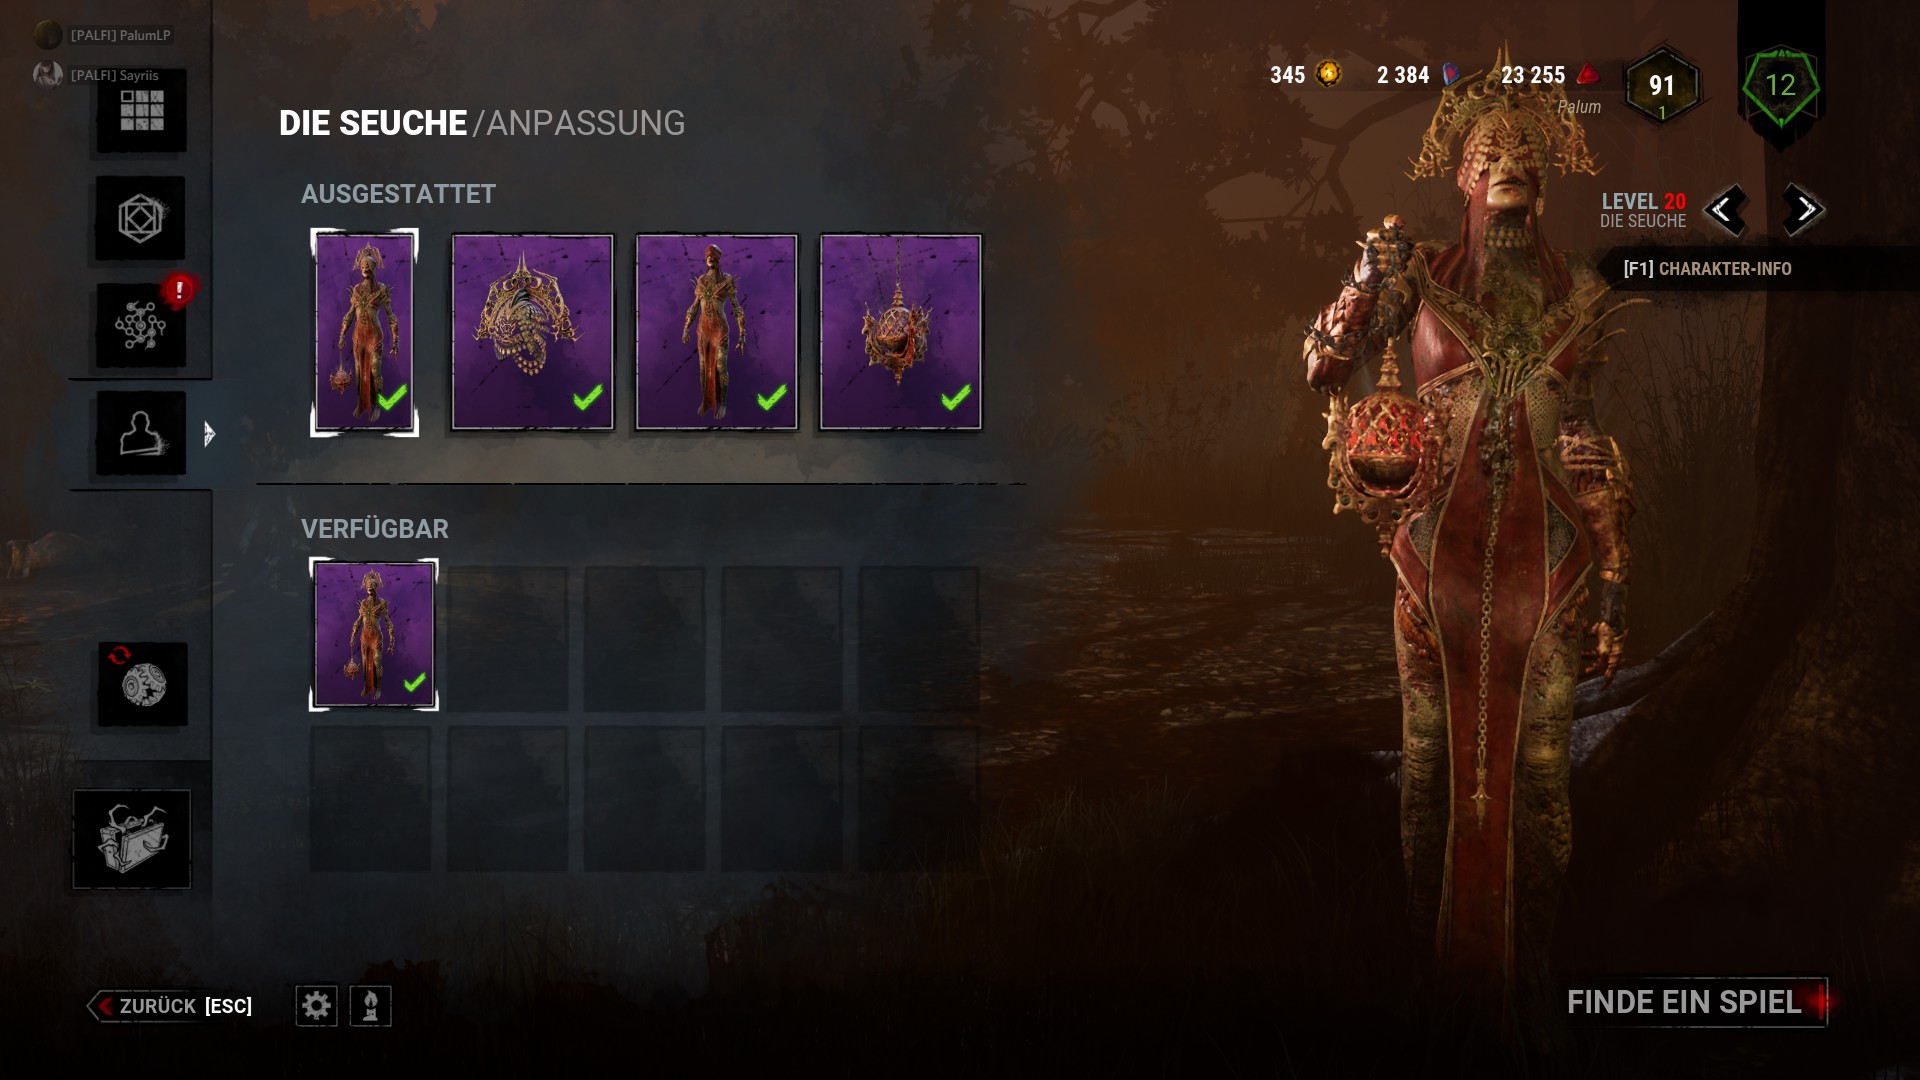Switch to next character with right arrow
The image size is (1920, 1080).
1804,210
